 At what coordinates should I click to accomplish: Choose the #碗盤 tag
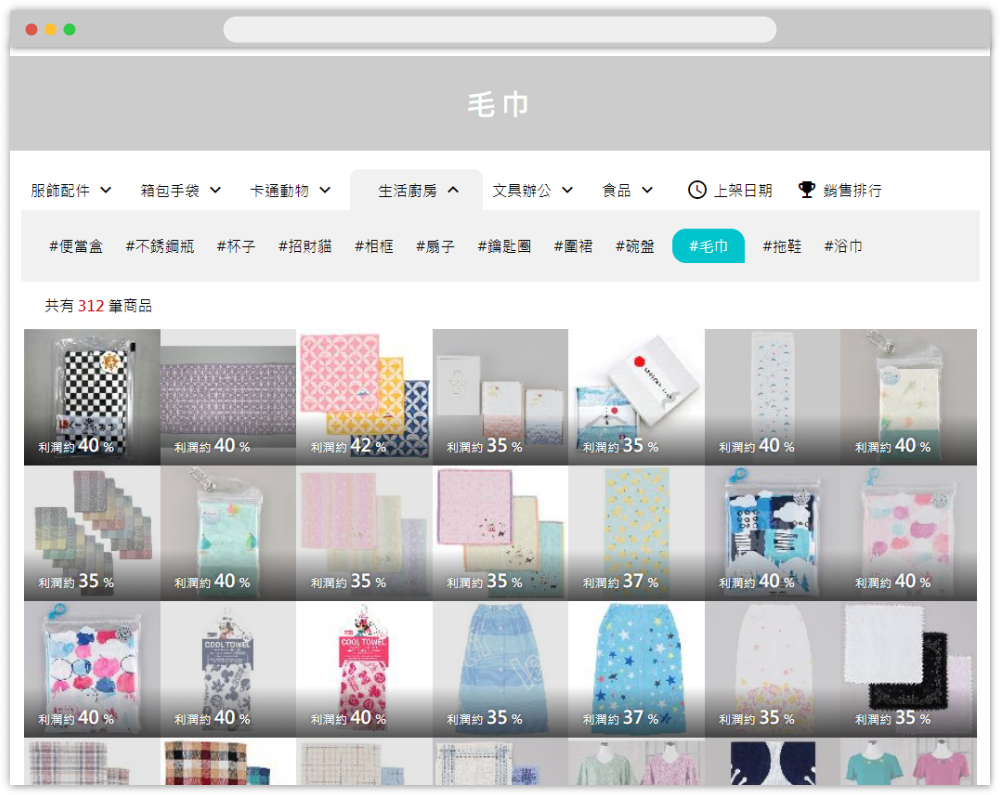(x=635, y=246)
